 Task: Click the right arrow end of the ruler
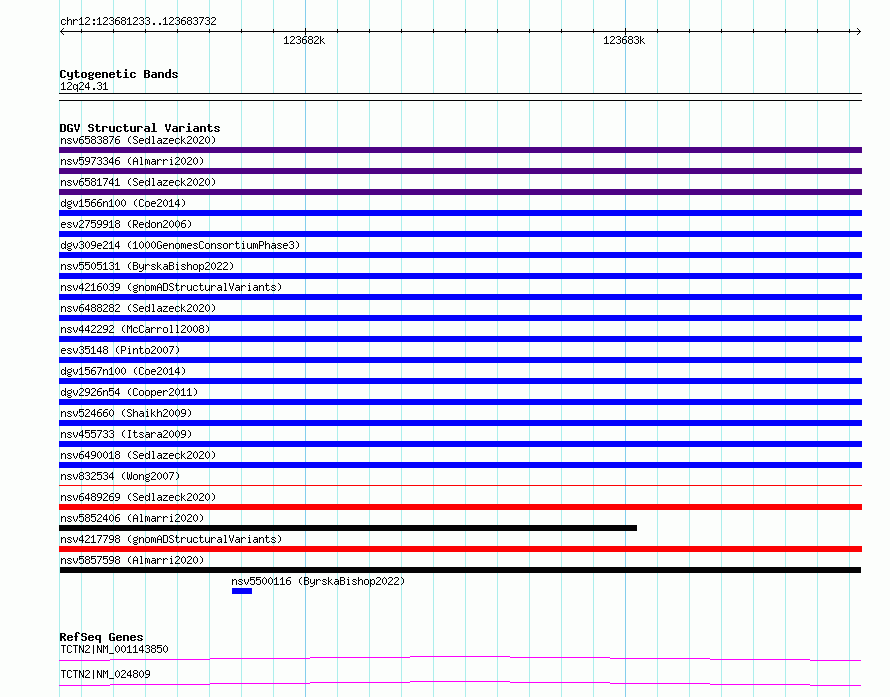[858, 31]
